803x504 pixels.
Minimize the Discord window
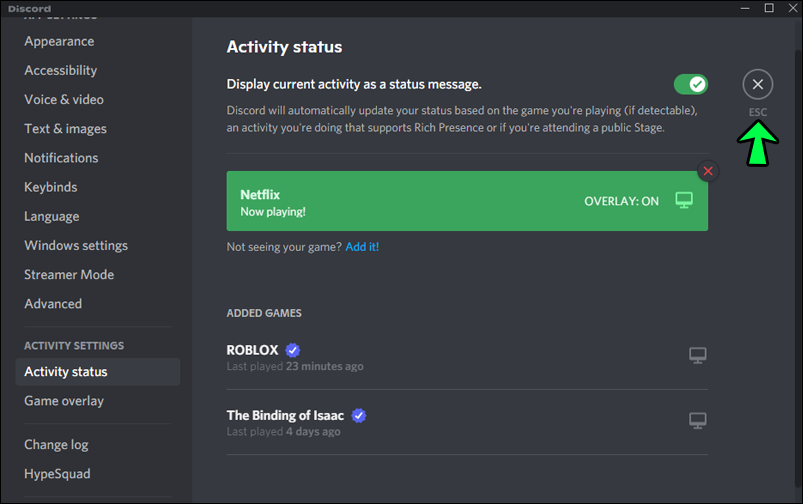745,8
